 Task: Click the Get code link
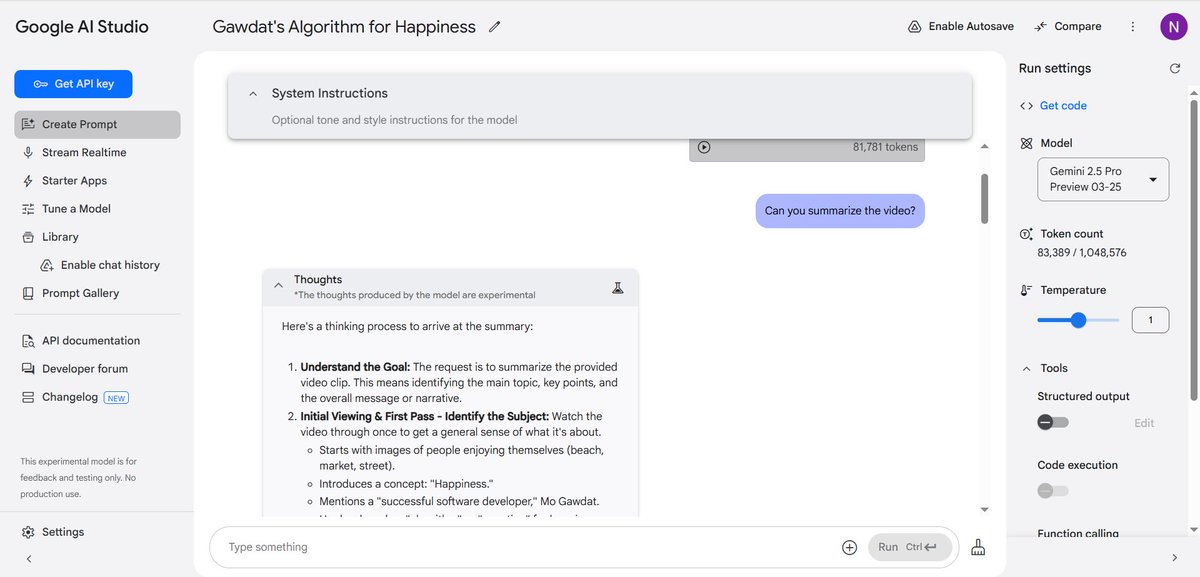click(1063, 106)
